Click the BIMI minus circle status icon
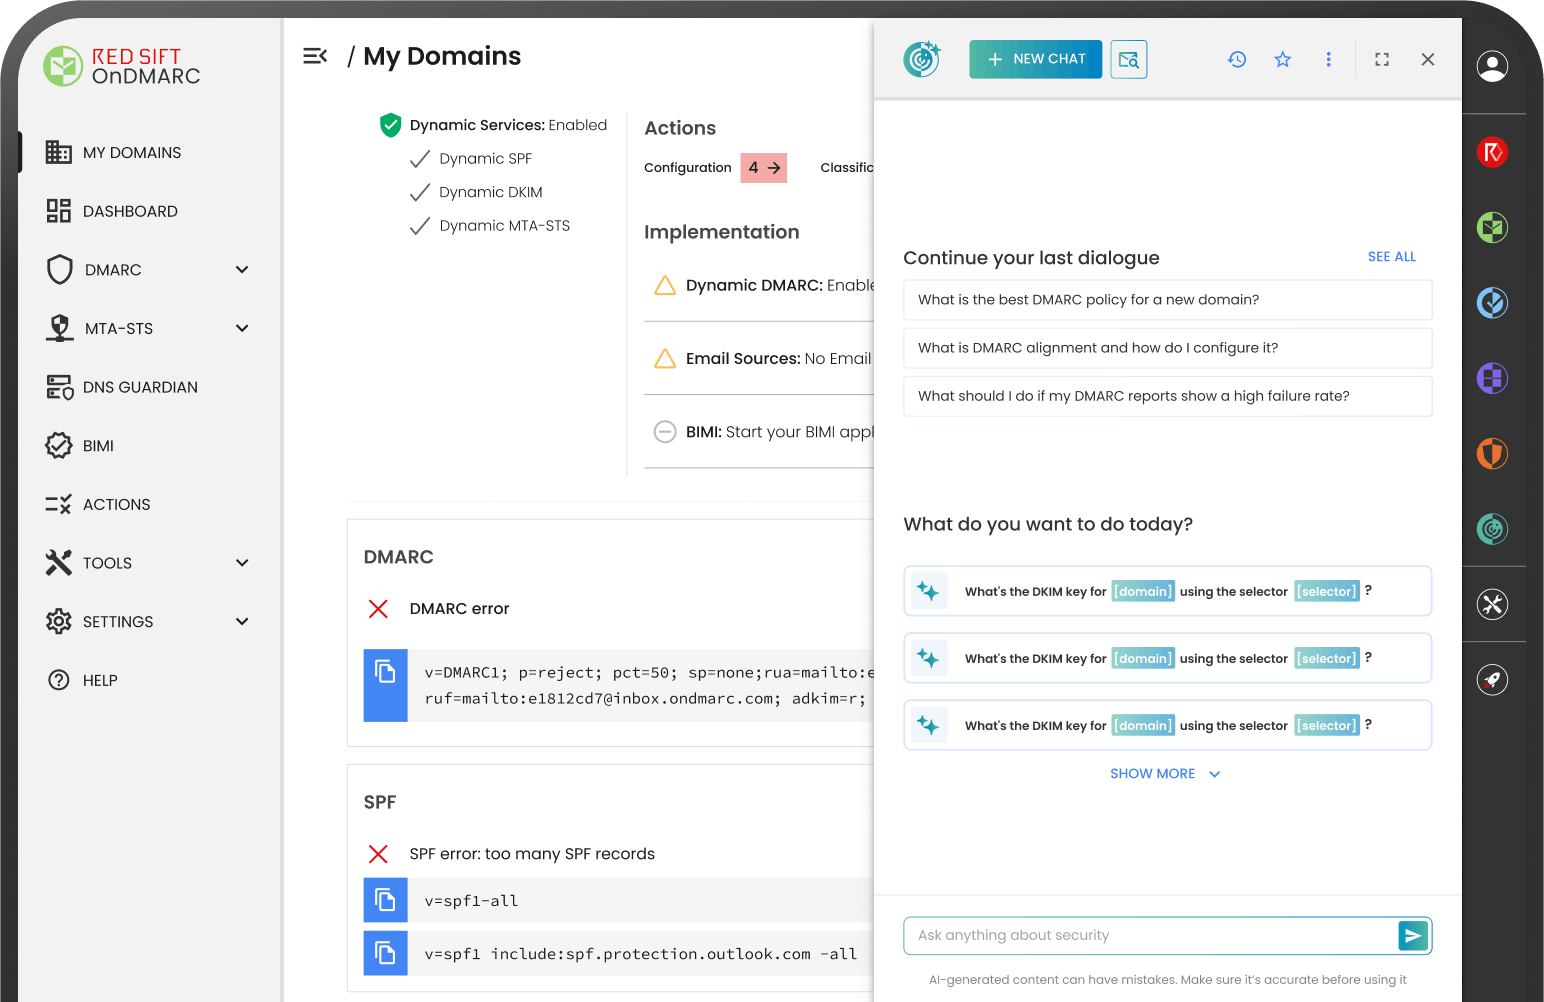The width and height of the screenshot is (1544, 1002). 665,432
